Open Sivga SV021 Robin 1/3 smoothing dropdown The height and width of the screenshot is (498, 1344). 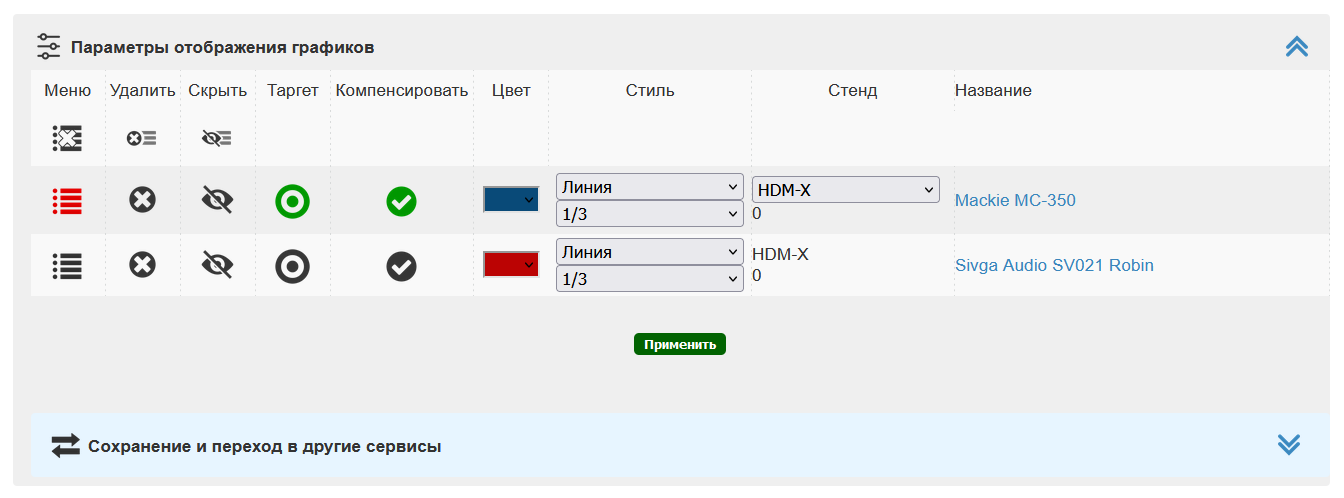click(649, 279)
